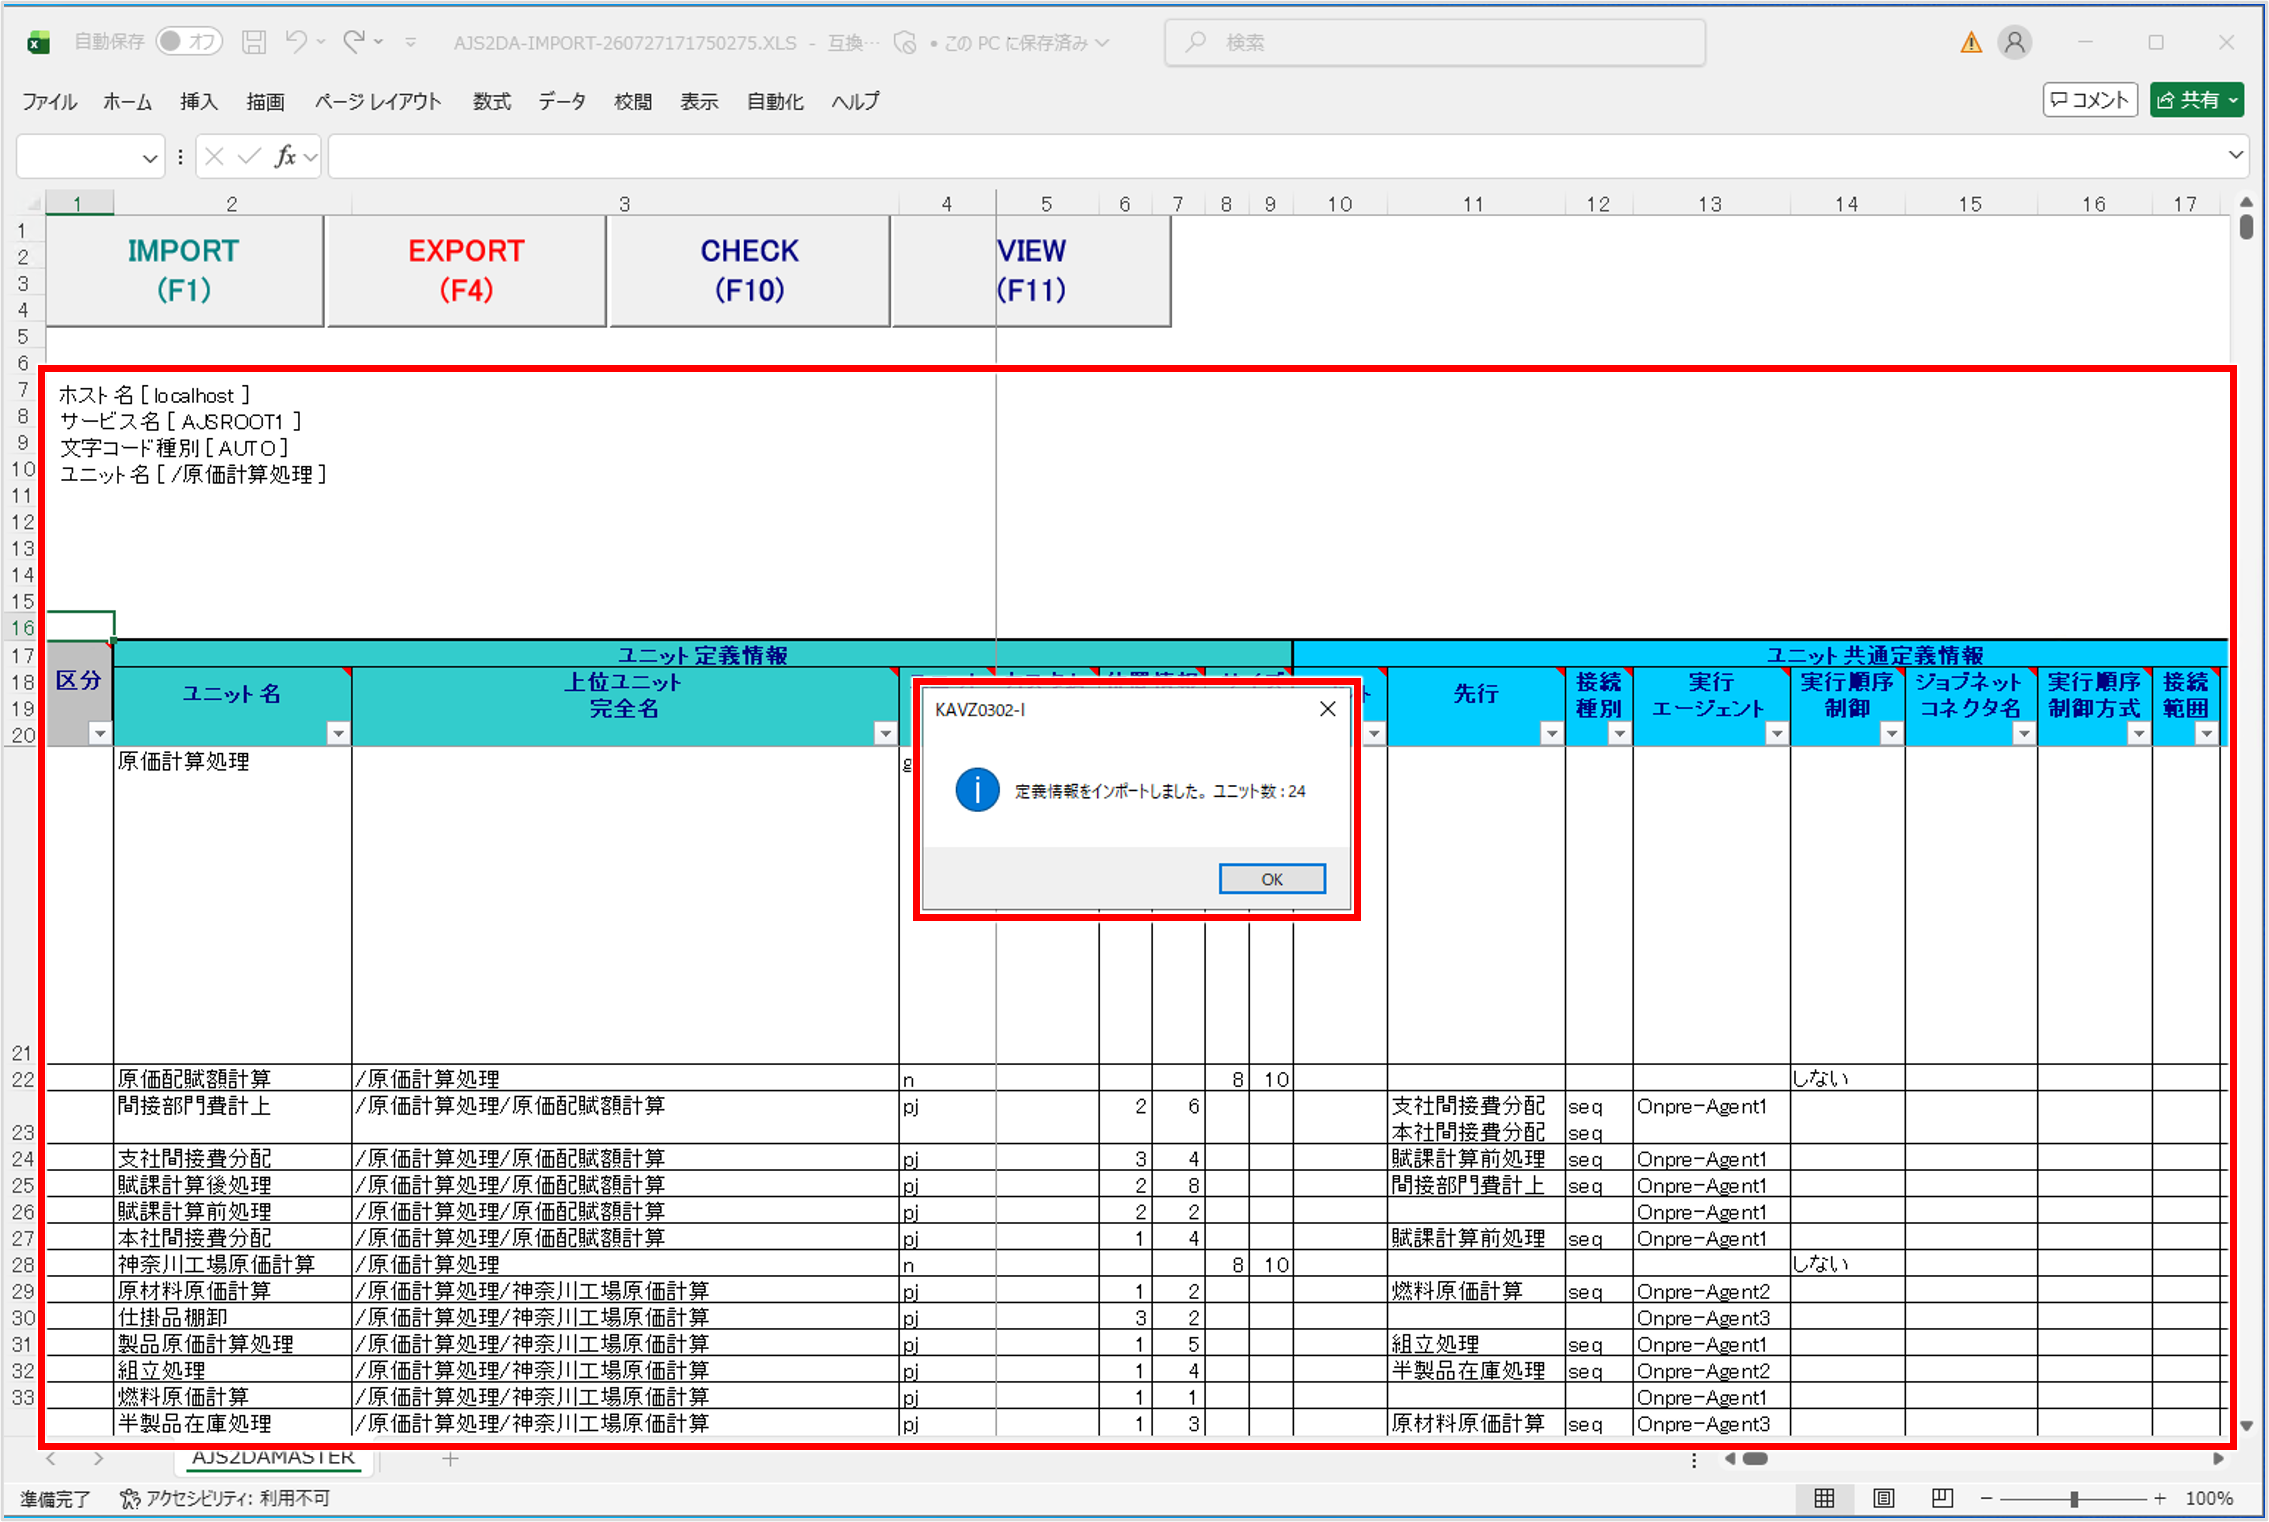Expand the Name Box dropdown
Screen dimensions: 2269x1522
point(149,157)
